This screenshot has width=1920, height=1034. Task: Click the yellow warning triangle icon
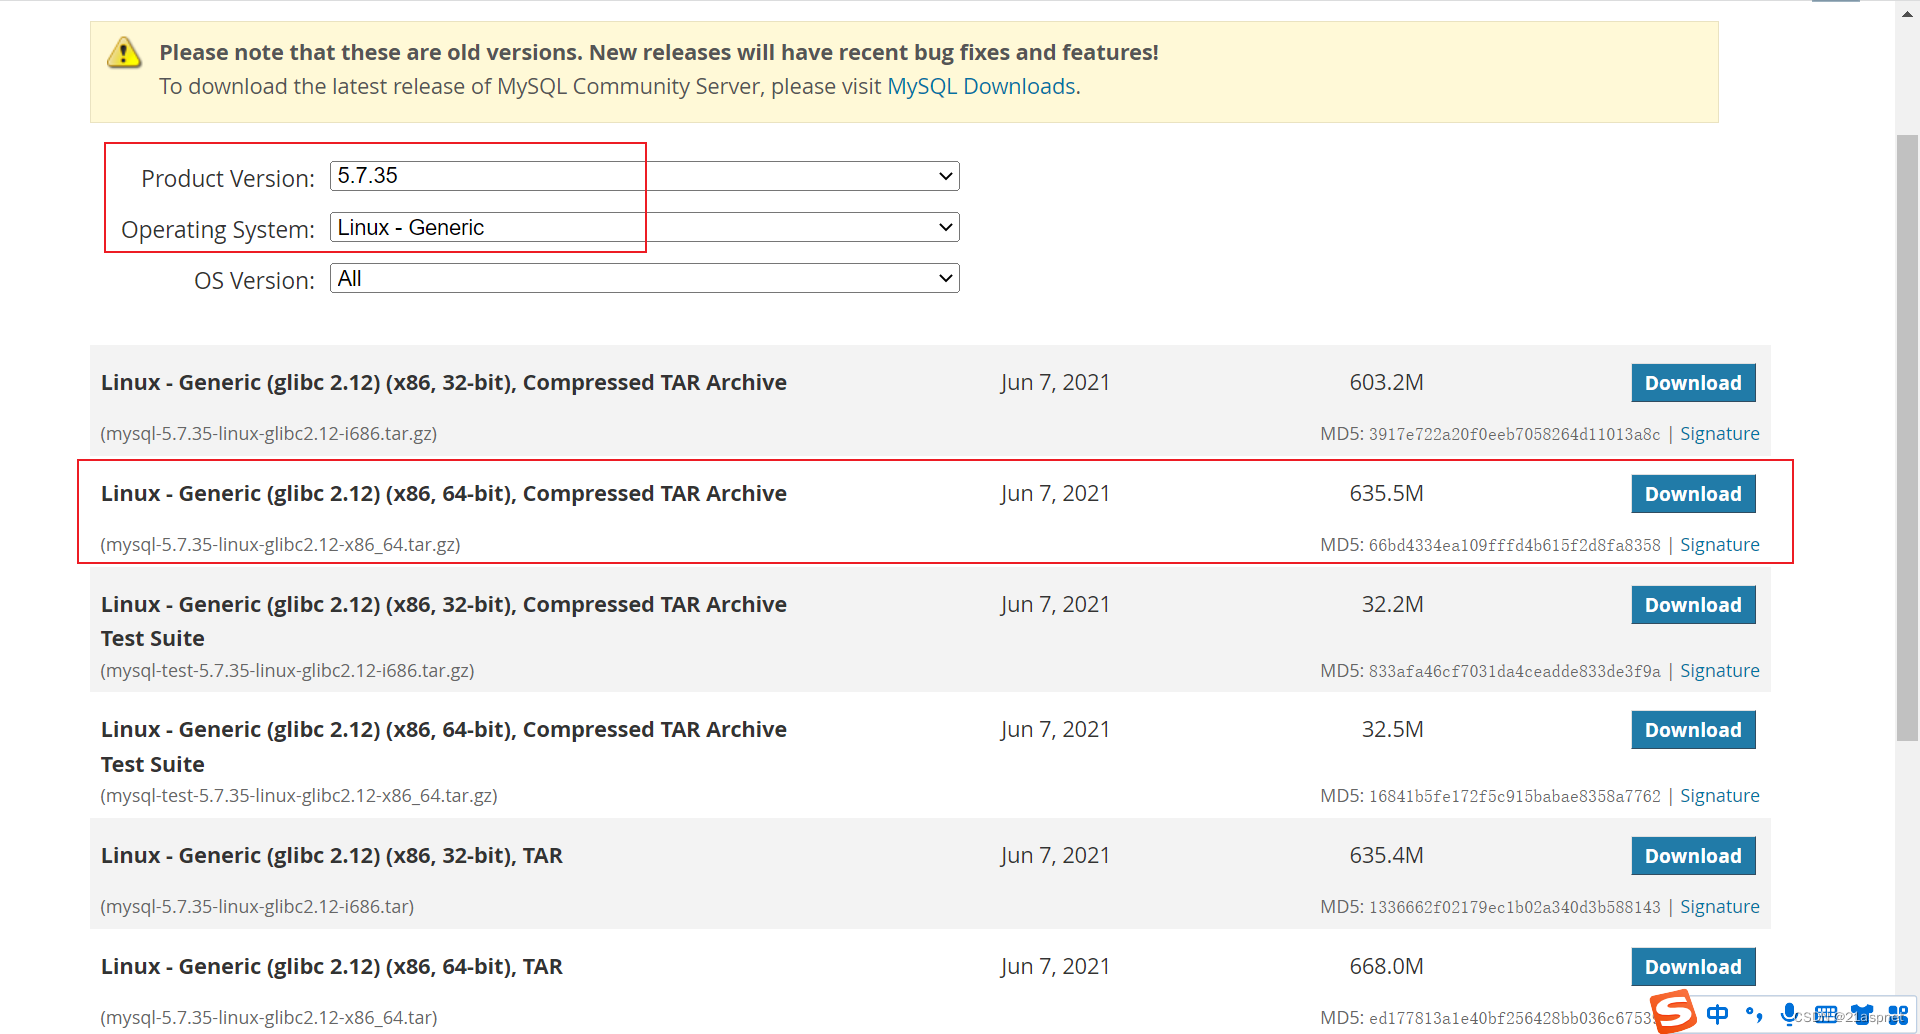tap(124, 52)
